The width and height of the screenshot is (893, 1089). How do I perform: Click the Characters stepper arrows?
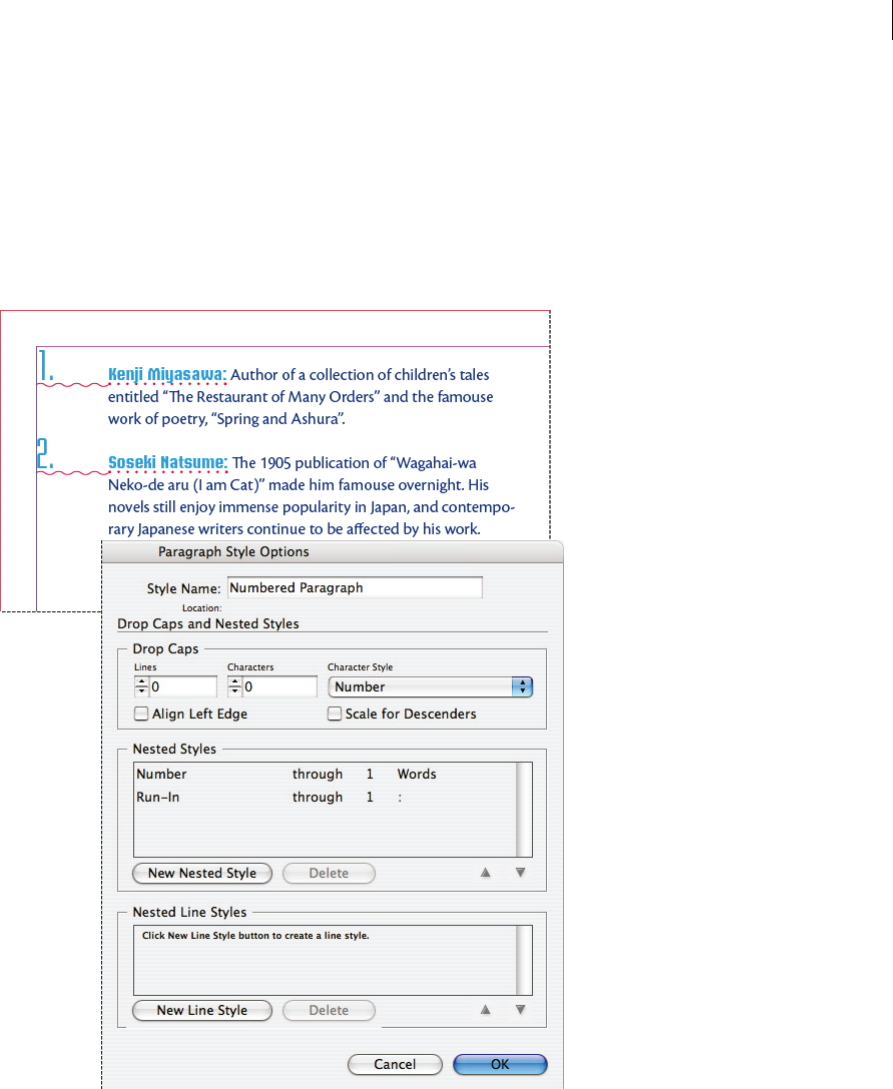[x=235, y=687]
